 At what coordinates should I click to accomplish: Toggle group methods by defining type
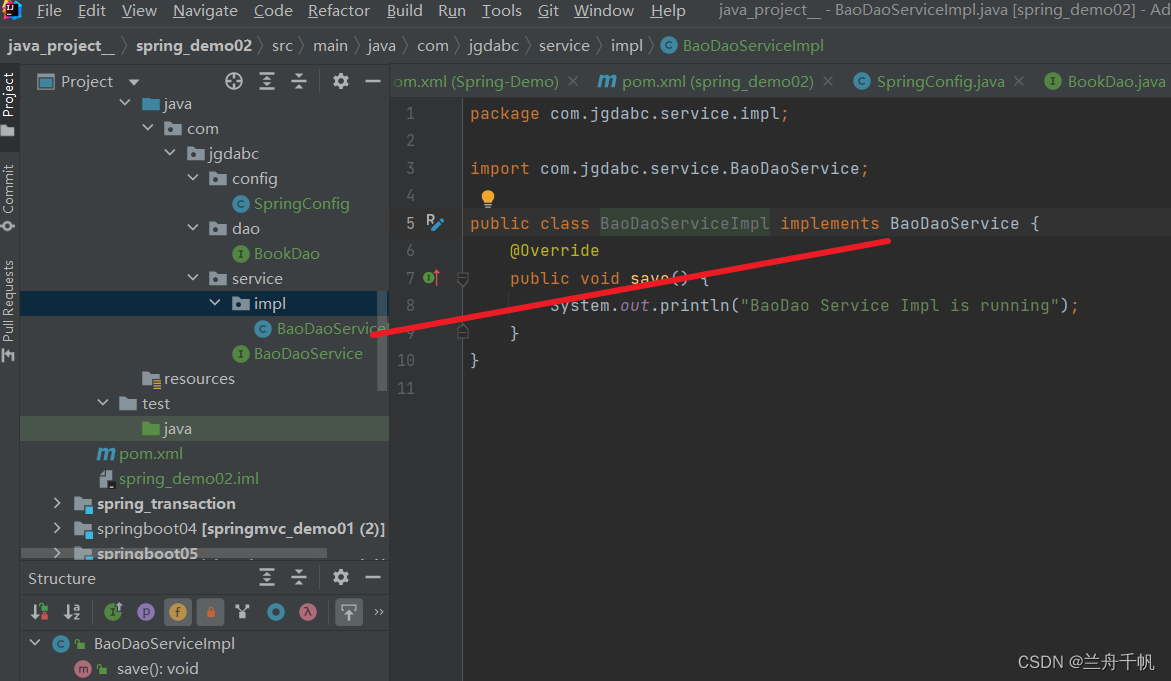pos(114,612)
